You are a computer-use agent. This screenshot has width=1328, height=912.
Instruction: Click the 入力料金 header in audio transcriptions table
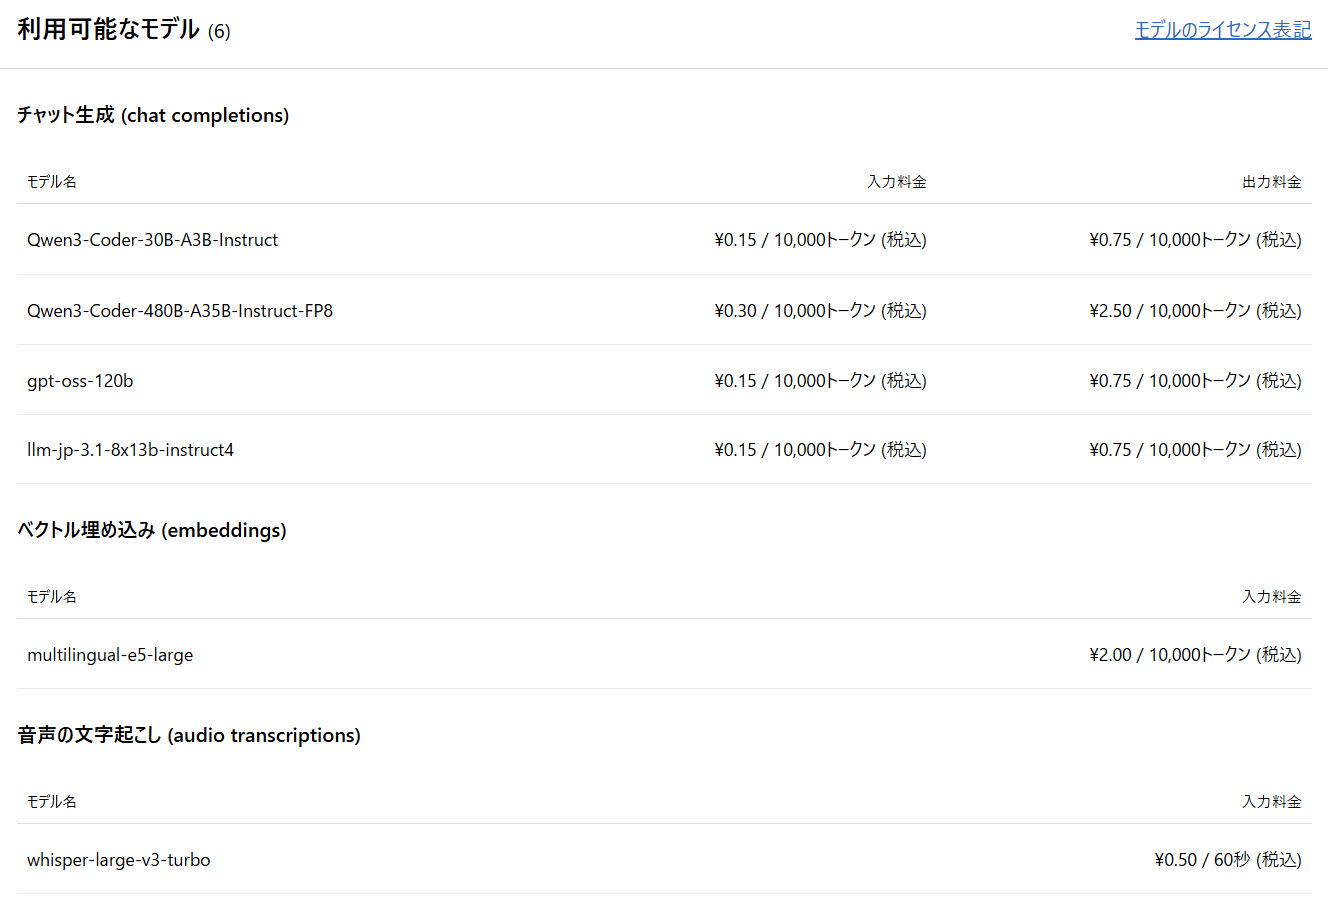coord(1272,802)
